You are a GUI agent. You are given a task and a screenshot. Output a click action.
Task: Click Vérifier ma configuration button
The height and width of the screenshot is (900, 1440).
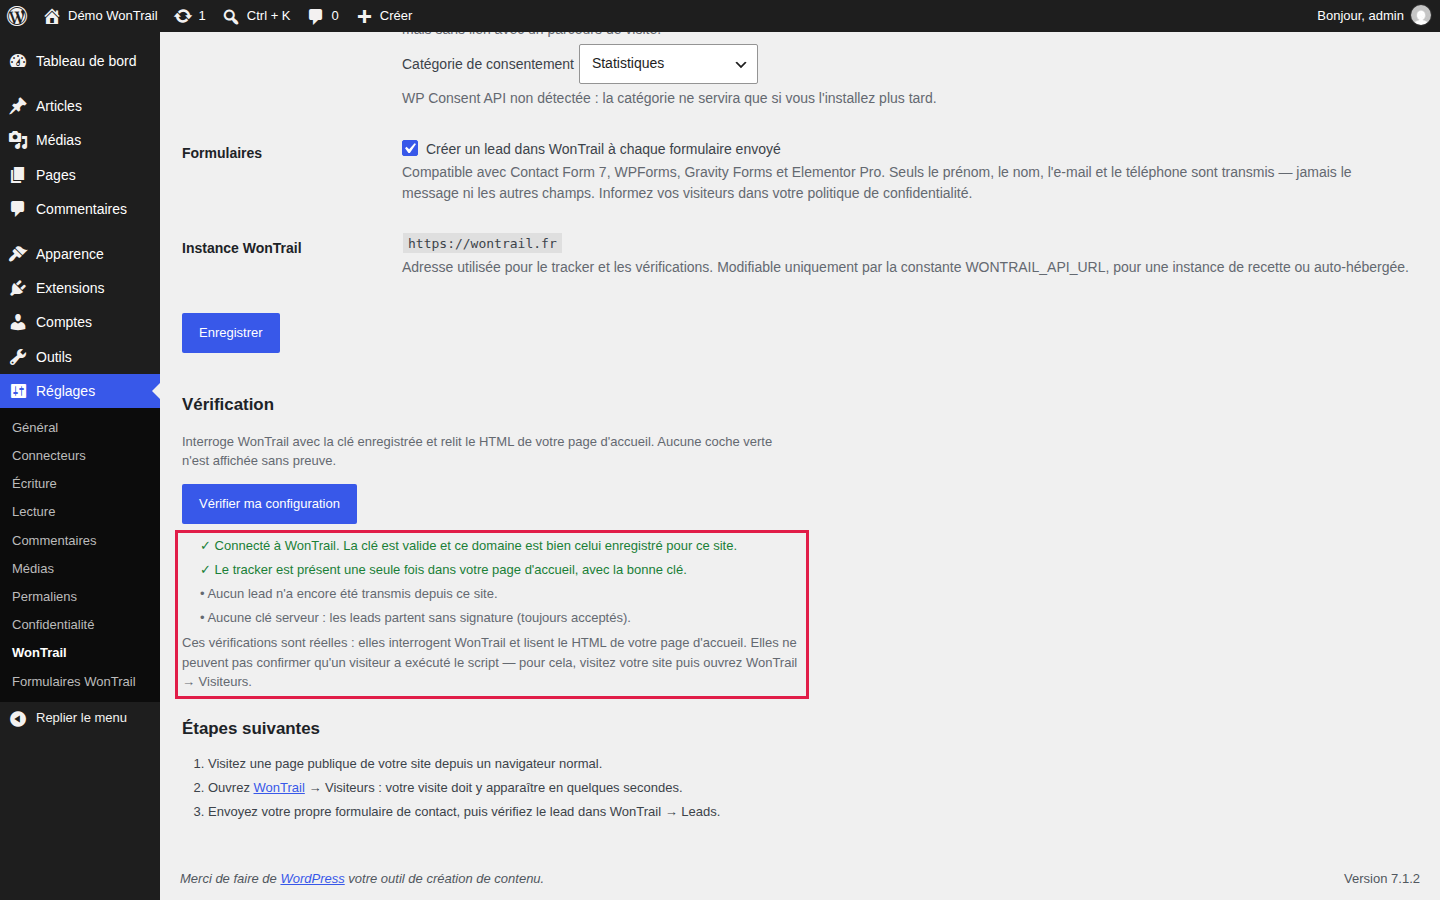click(x=269, y=504)
